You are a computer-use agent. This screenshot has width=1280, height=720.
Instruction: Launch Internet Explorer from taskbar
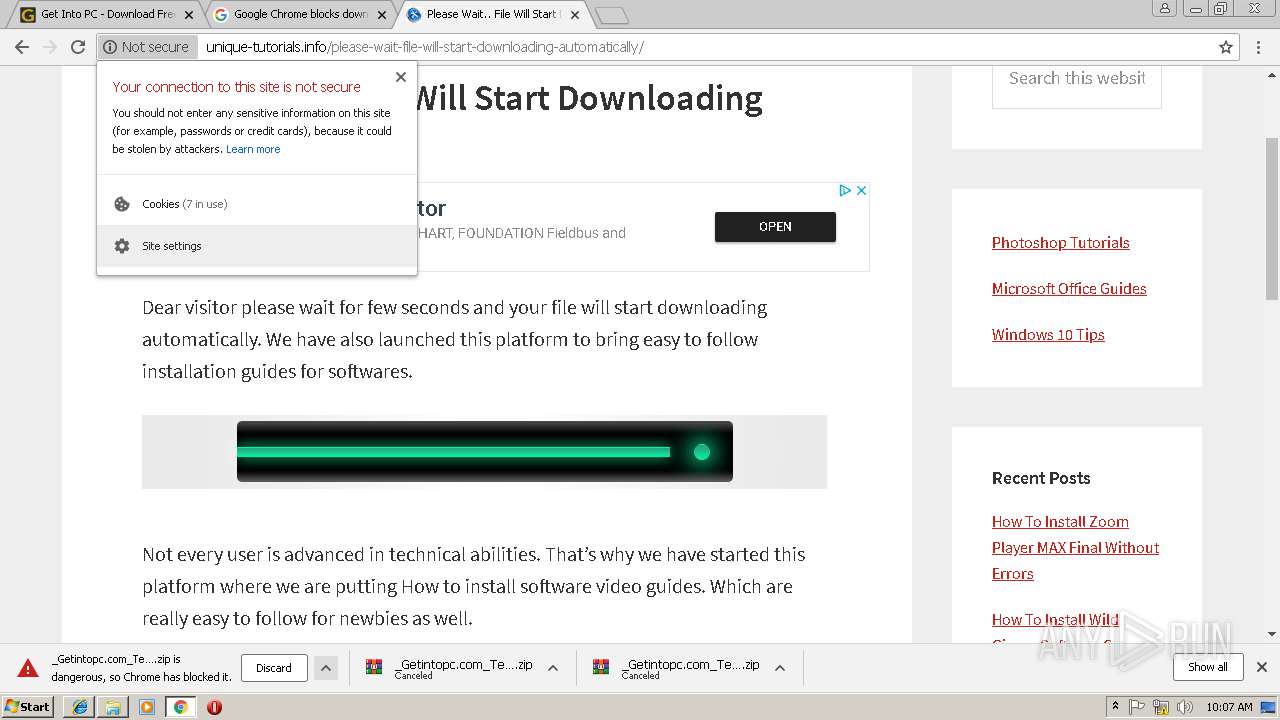80,707
